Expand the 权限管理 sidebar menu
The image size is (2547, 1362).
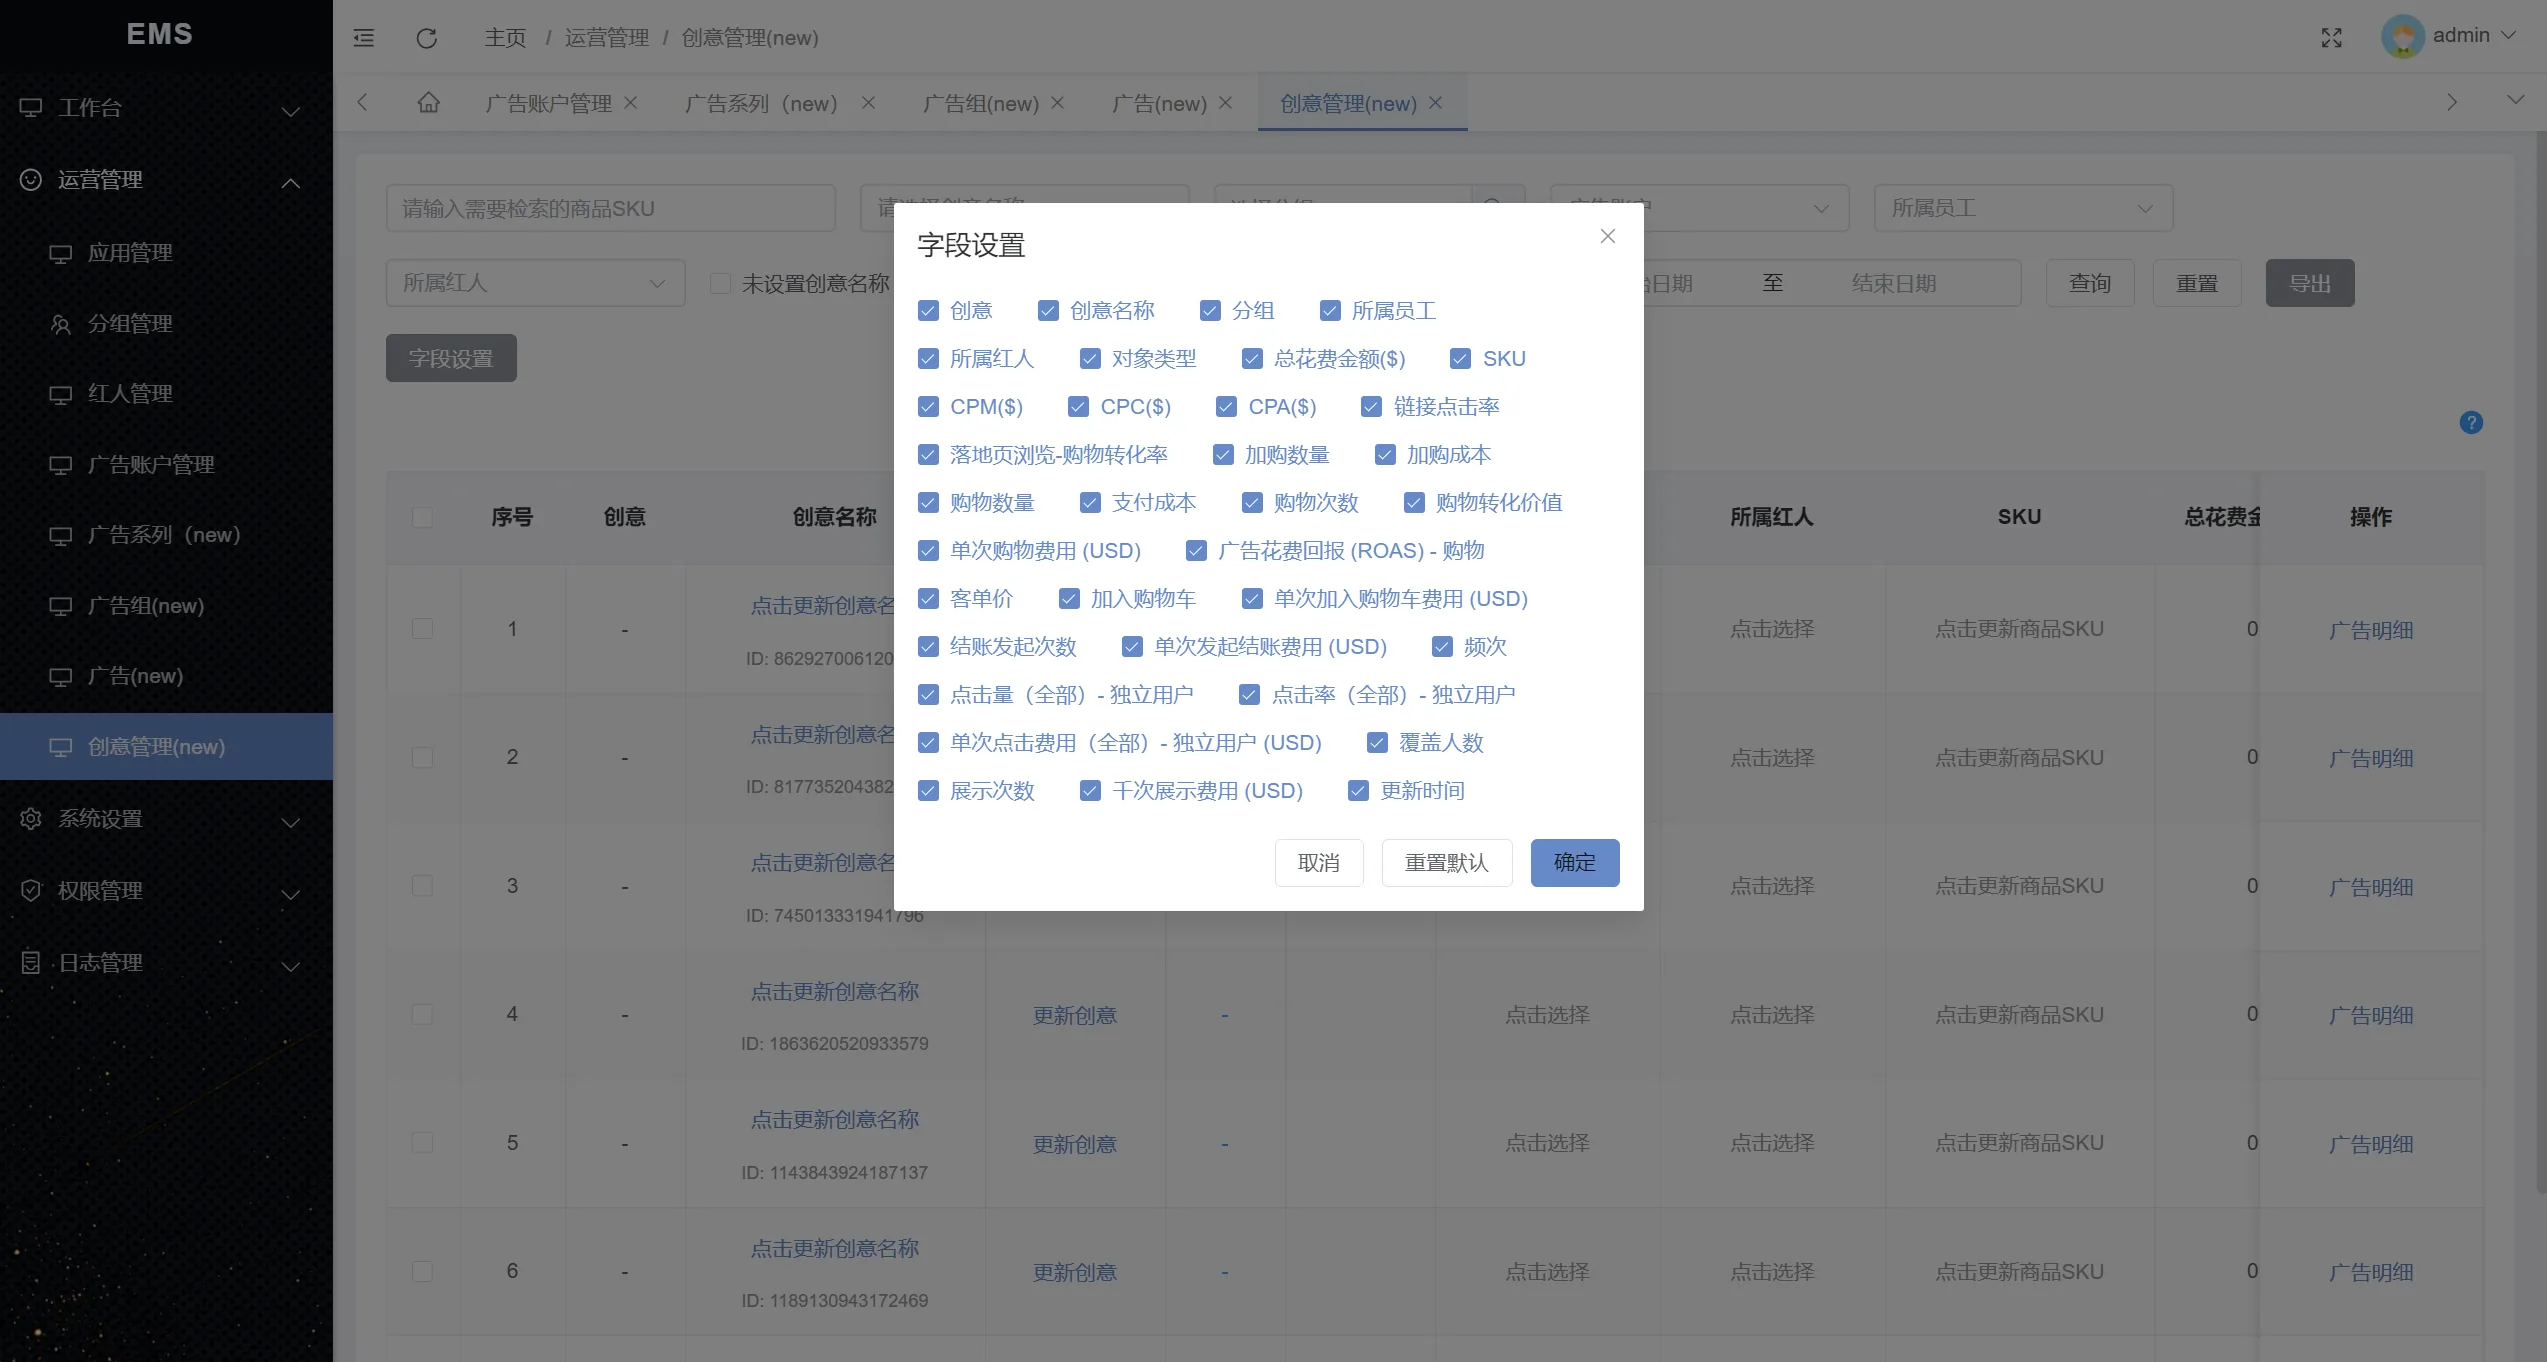(x=291, y=894)
